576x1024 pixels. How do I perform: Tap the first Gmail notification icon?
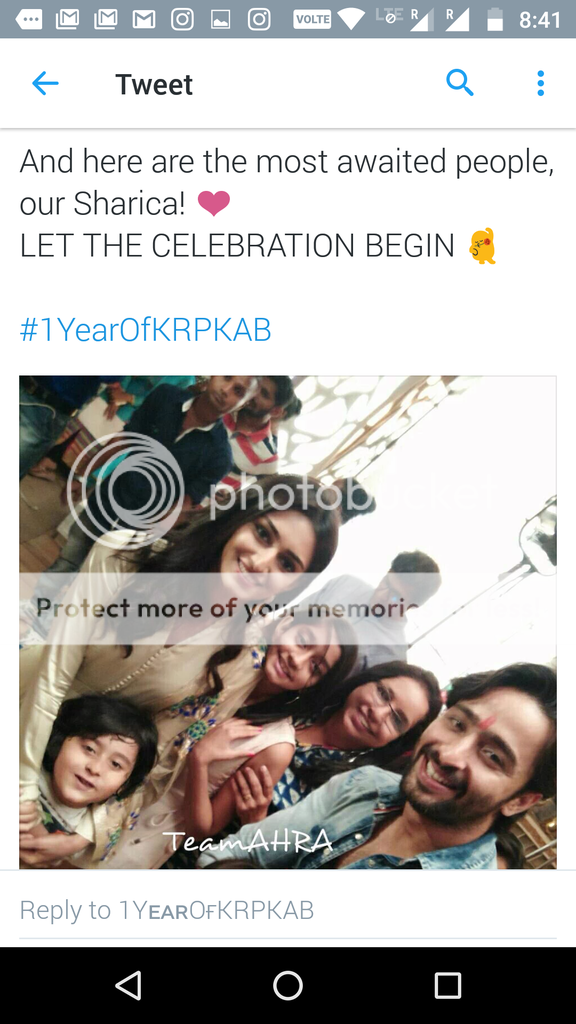tap(67, 20)
